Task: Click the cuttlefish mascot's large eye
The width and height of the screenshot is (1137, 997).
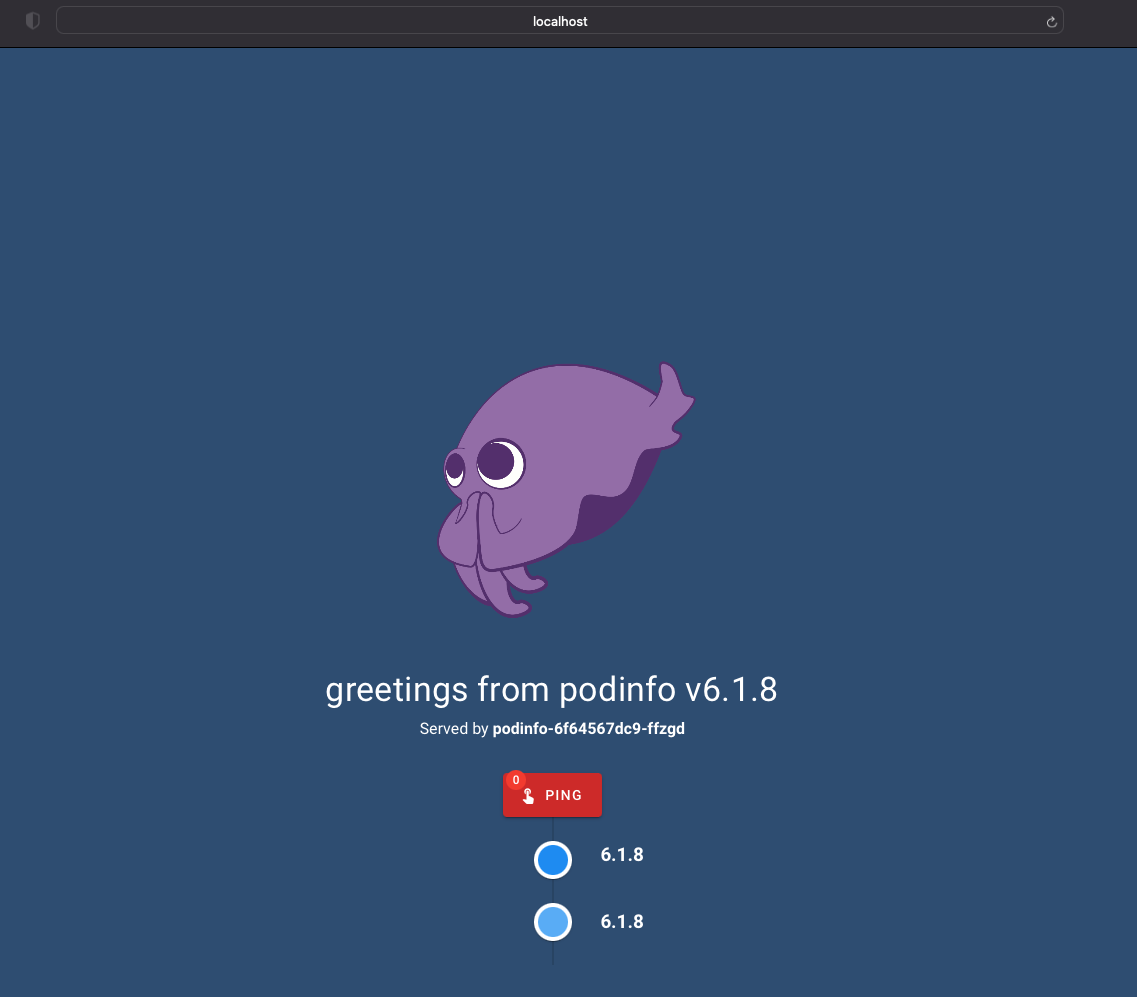Action: click(499, 462)
